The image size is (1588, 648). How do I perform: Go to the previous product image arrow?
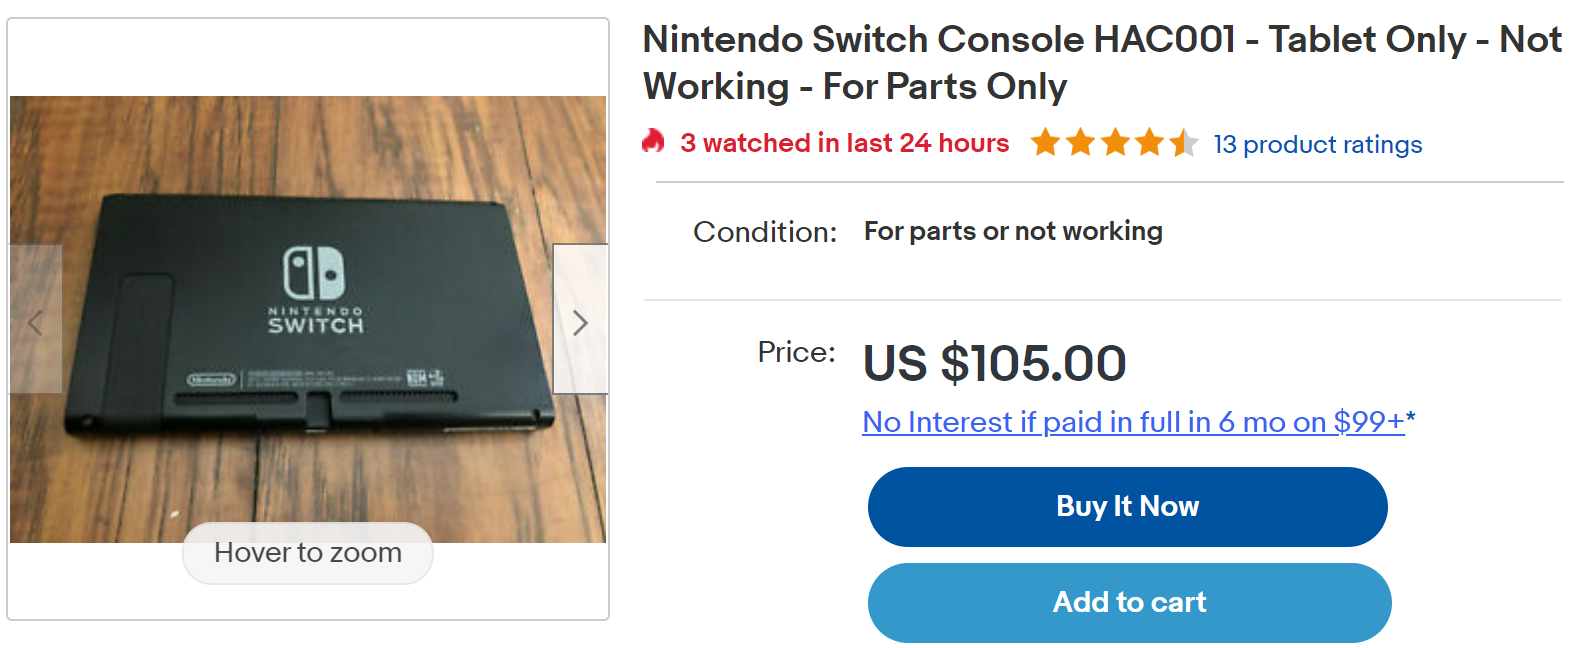(x=36, y=322)
